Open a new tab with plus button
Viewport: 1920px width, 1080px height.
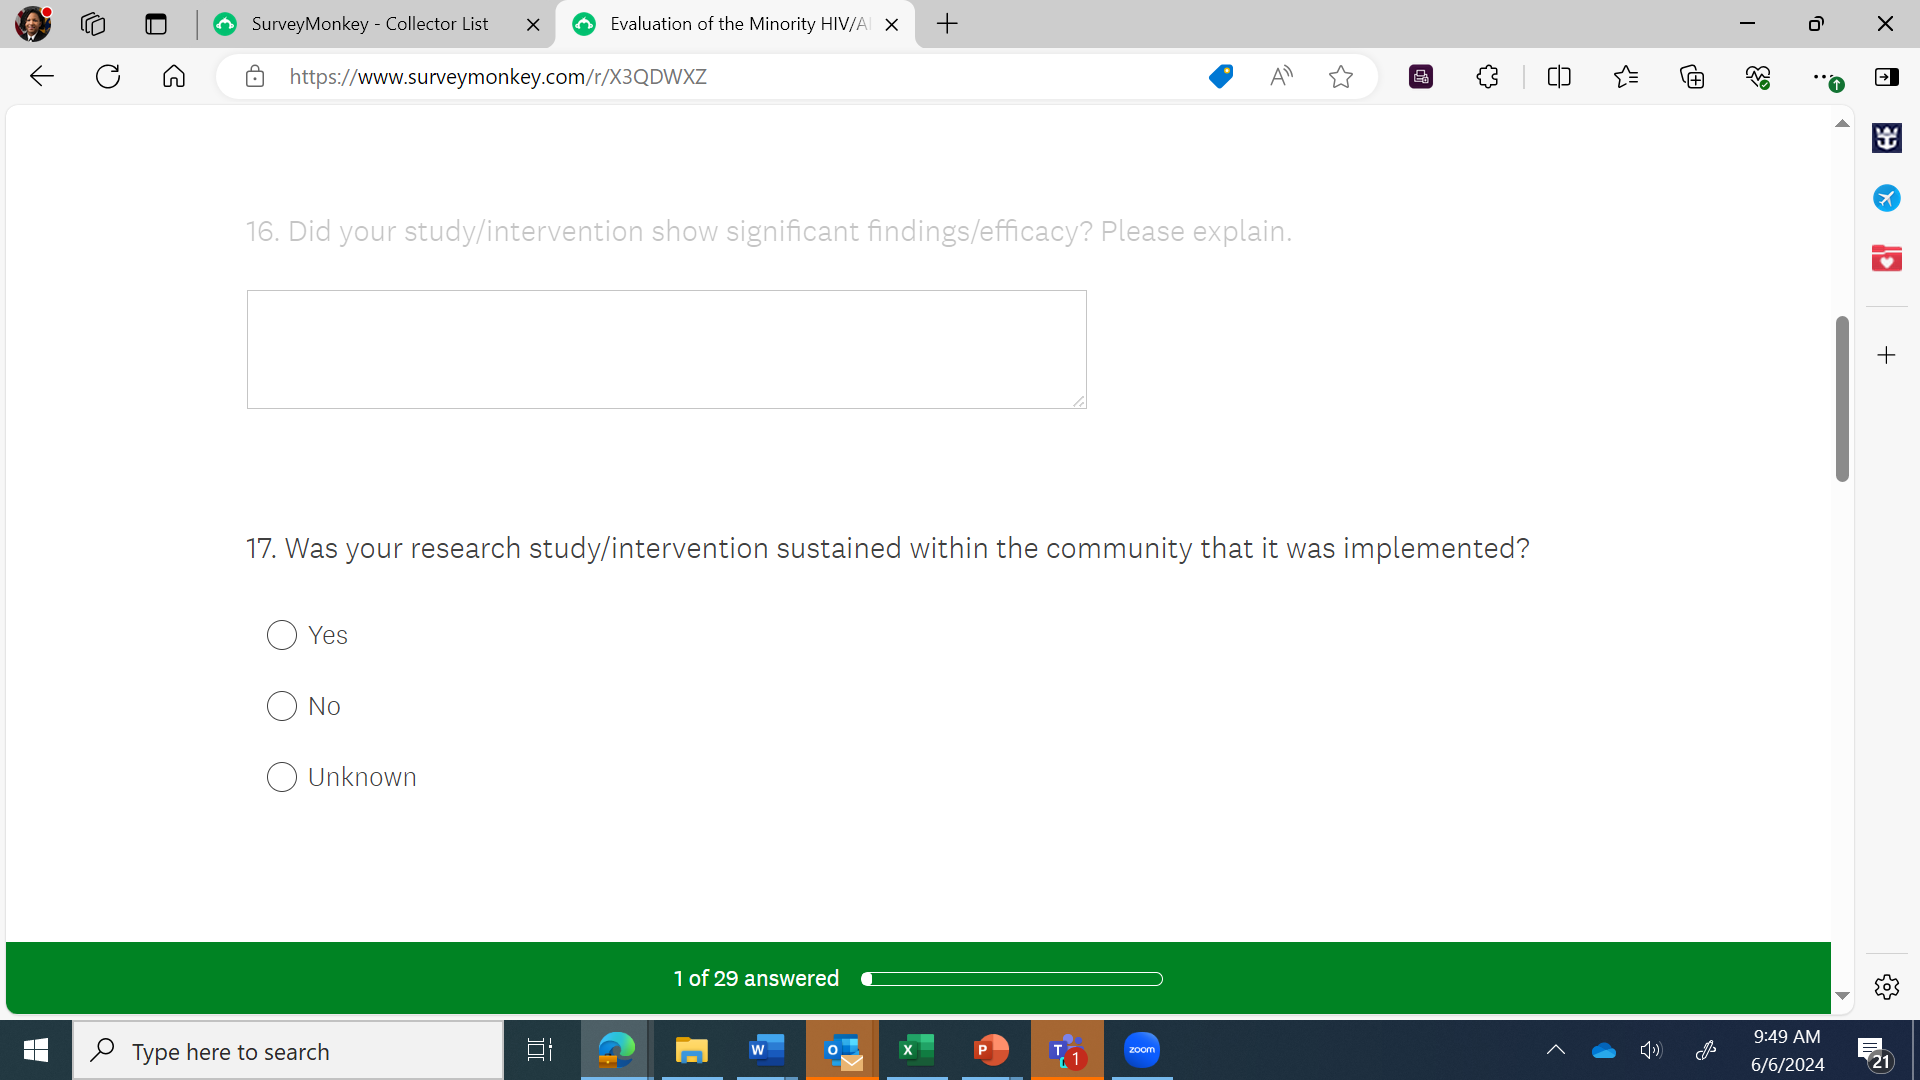pyautogui.click(x=947, y=24)
